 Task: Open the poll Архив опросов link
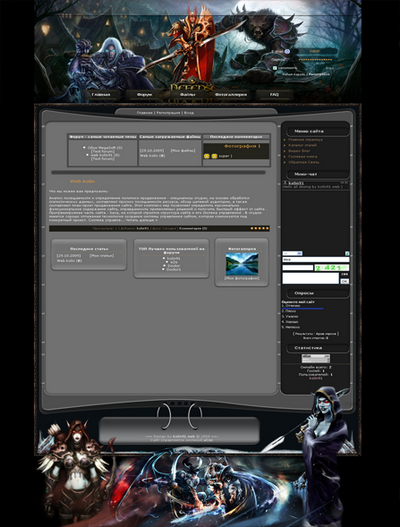[326, 334]
